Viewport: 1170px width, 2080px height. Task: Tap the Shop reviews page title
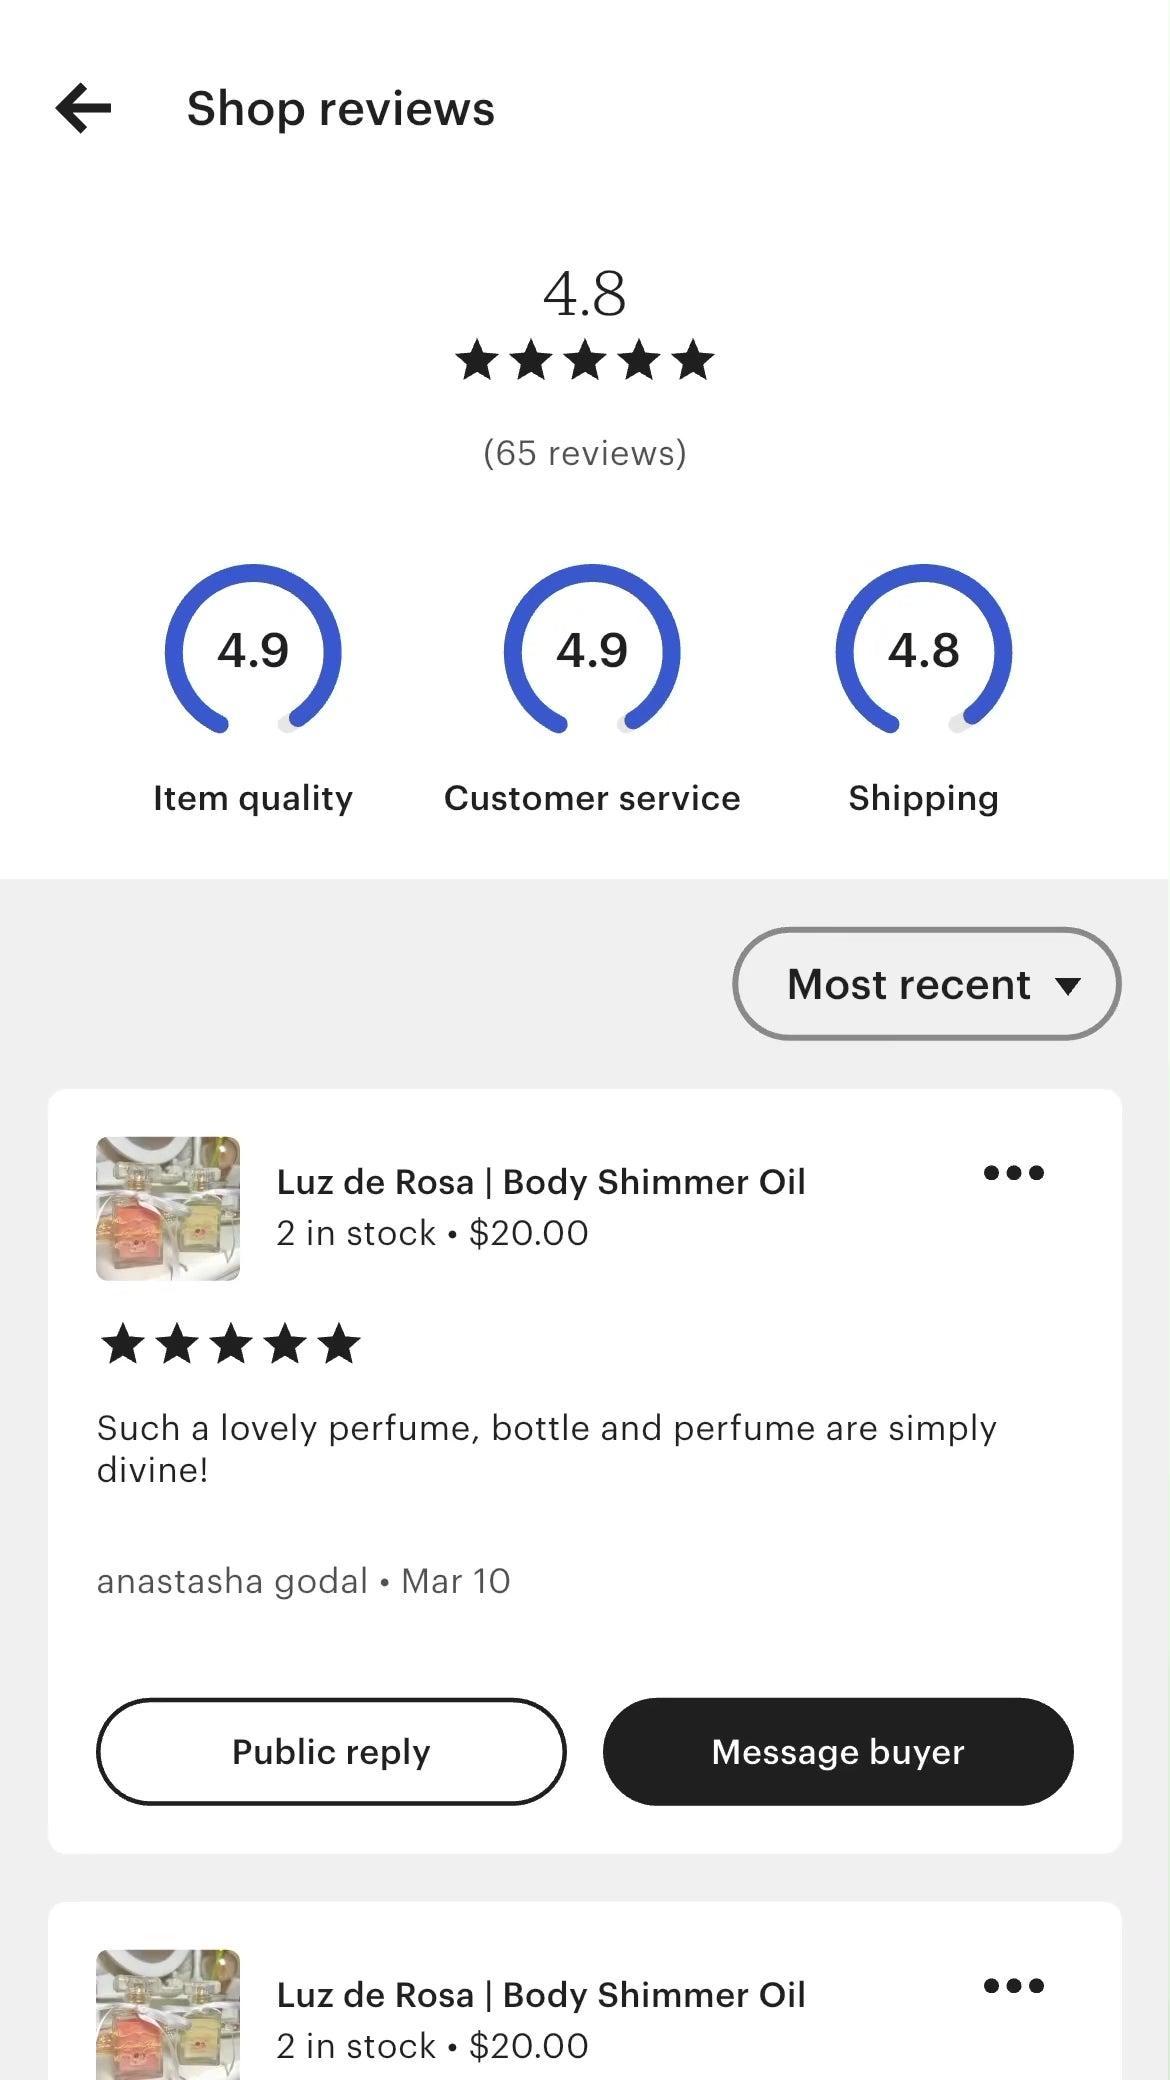(x=341, y=108)
